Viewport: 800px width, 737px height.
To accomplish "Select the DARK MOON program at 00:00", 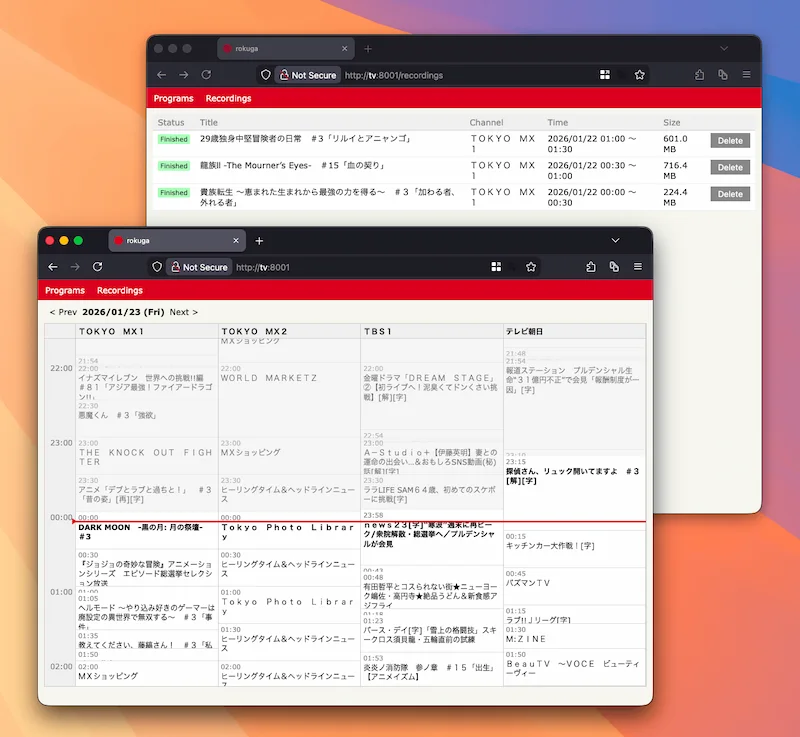I will click(140, 531).
